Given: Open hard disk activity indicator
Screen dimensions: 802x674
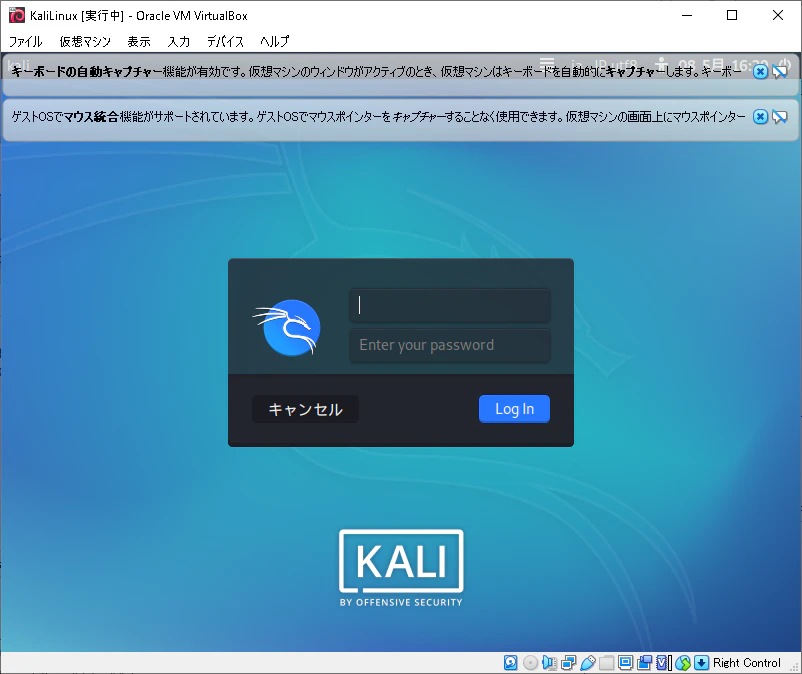Looking at the screenshot, I should (510, 663).
